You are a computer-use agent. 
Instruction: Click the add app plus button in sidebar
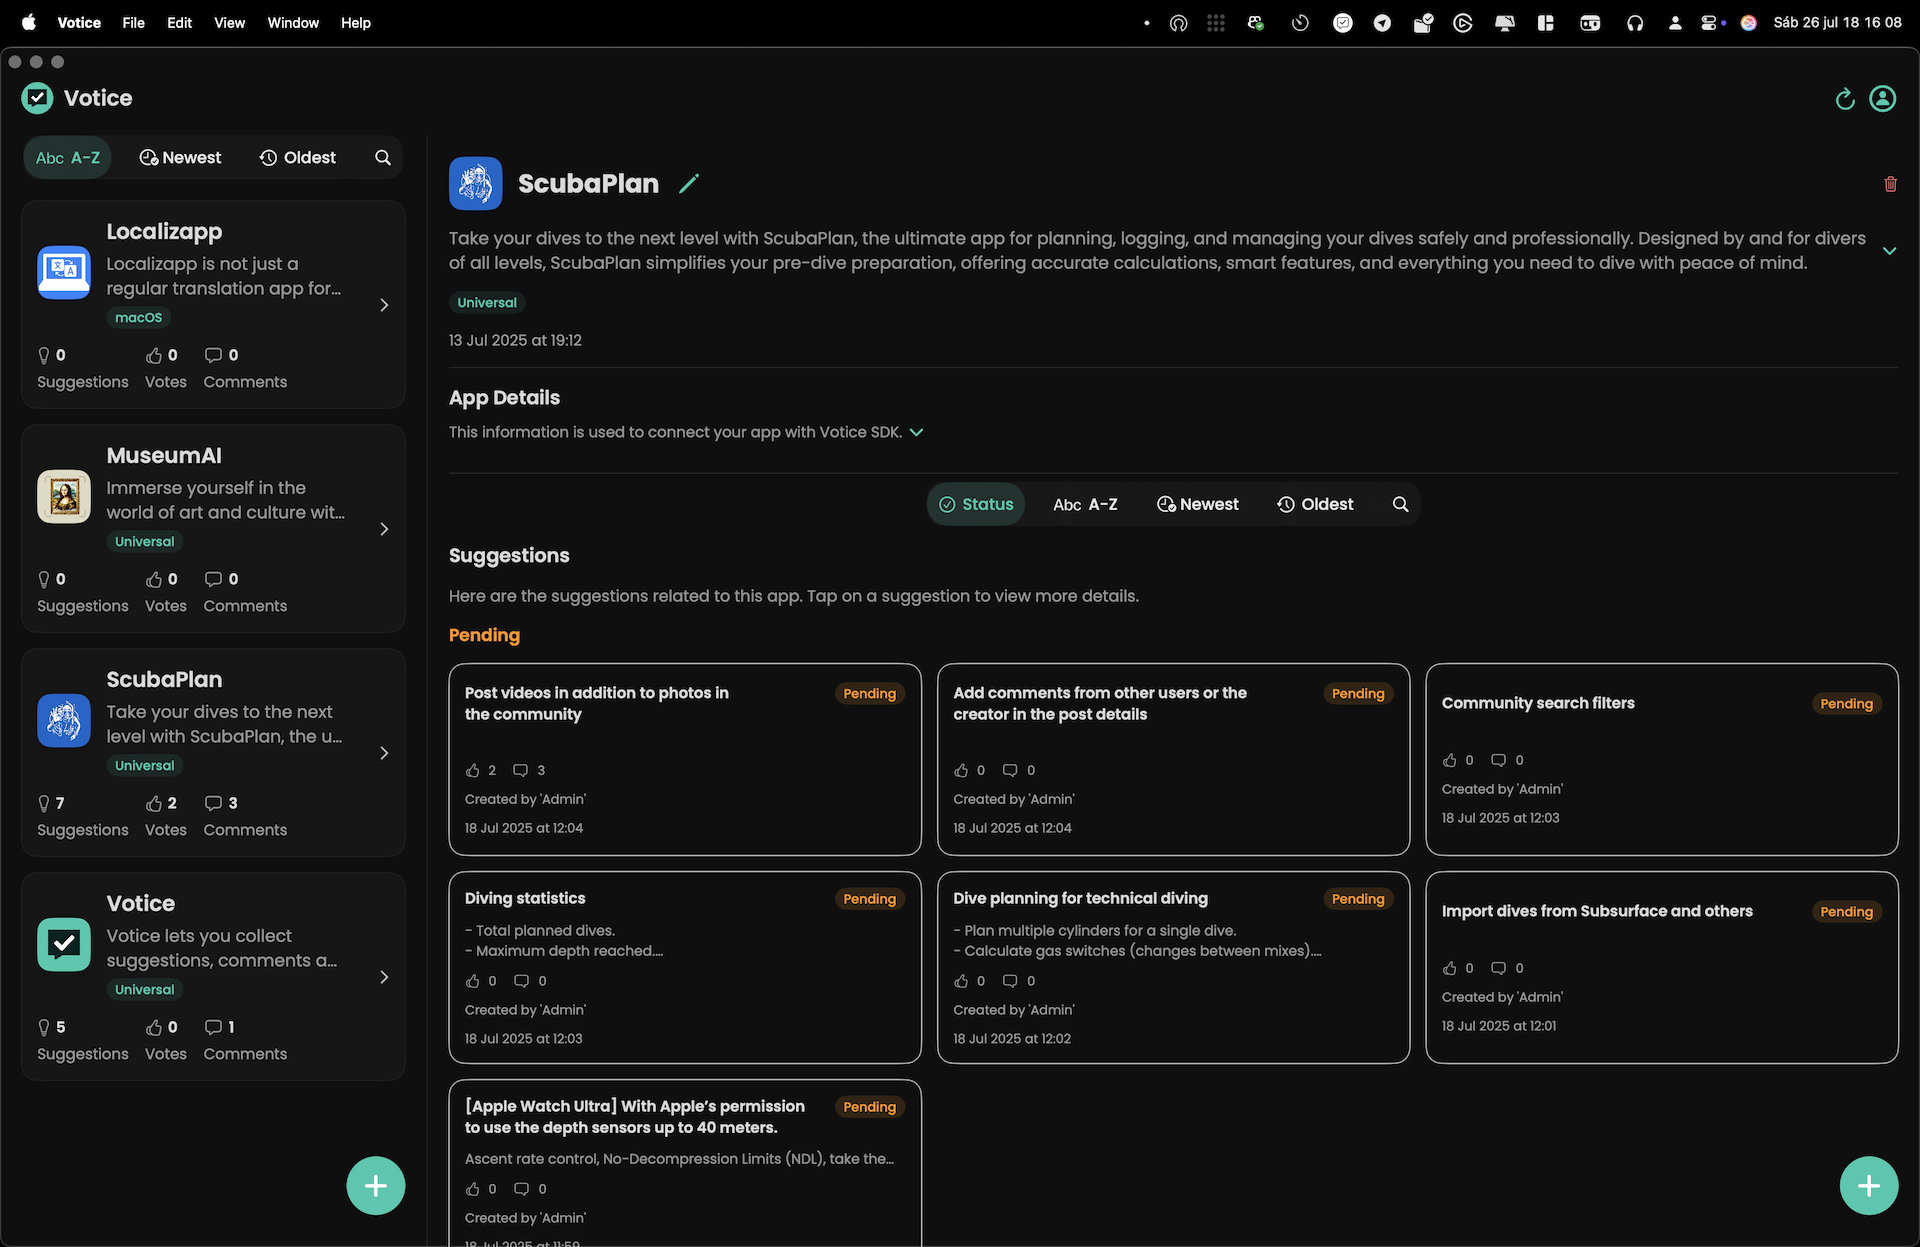(376, 1186)
